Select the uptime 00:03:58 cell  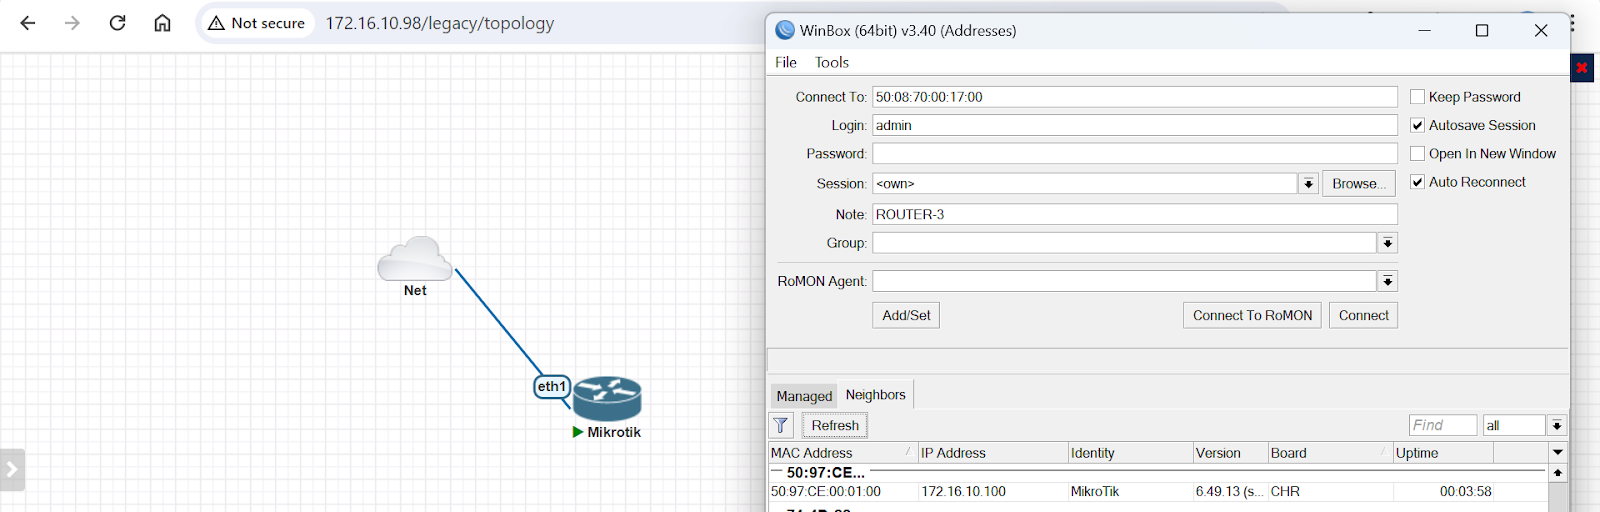click(1443, 491)
